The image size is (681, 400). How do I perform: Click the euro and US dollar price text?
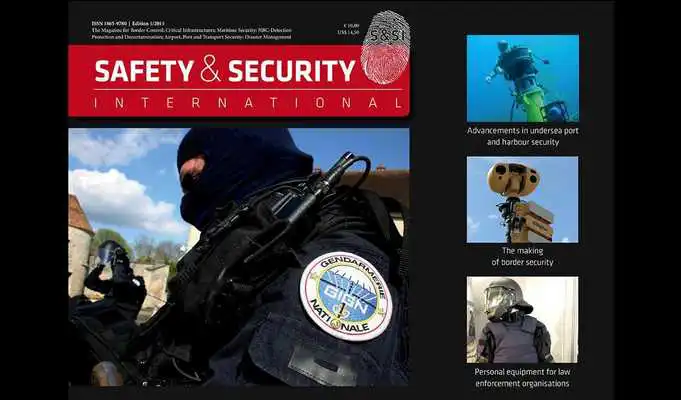point(348,29)
